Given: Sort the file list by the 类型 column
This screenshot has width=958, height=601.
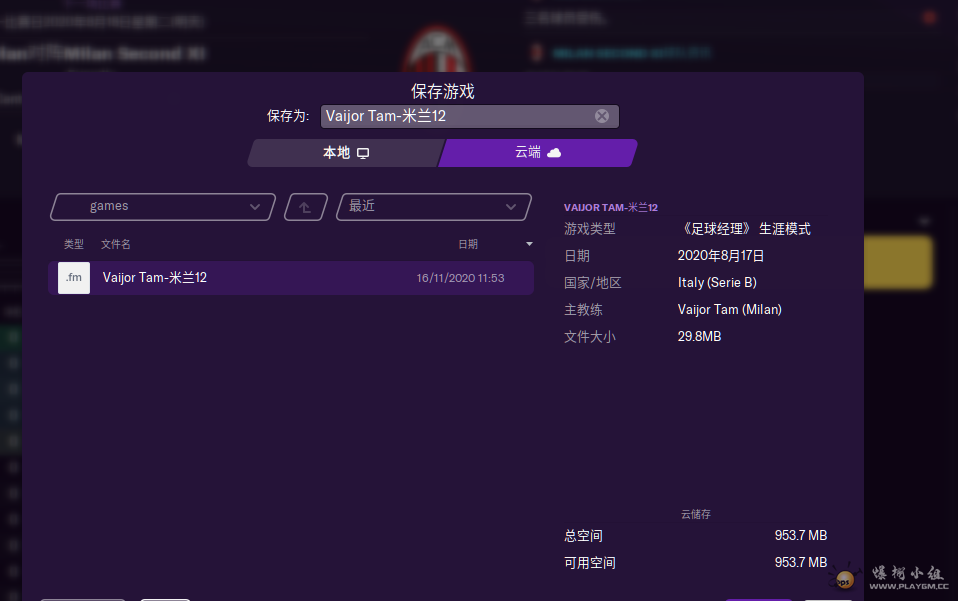Looking at the screenshot, I should [74, 244].
